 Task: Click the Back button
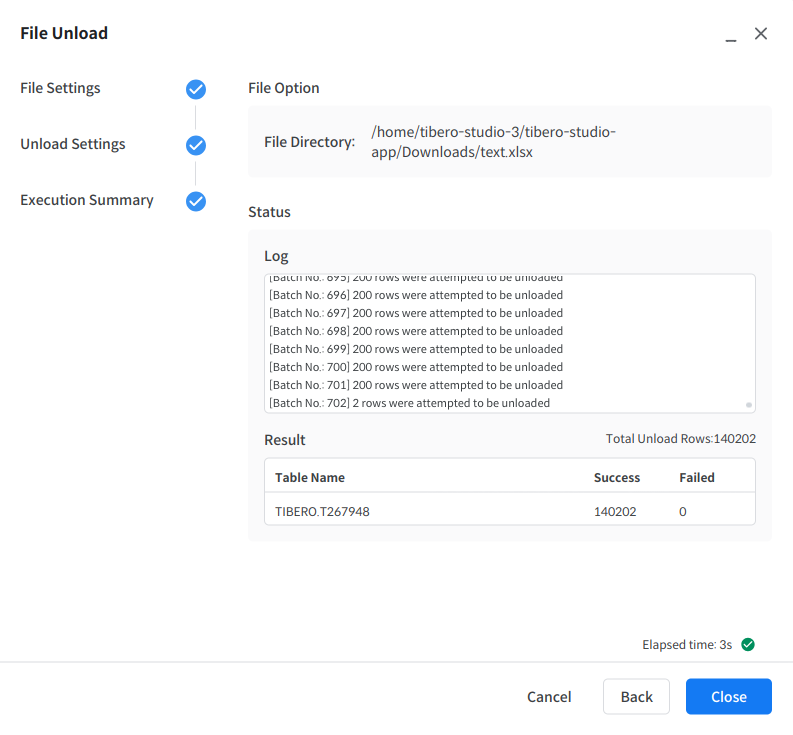[x=636, y=697]
